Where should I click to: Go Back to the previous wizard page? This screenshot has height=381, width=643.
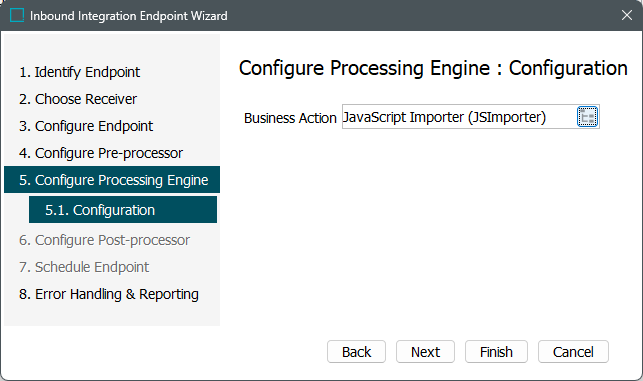click(356, 351)
